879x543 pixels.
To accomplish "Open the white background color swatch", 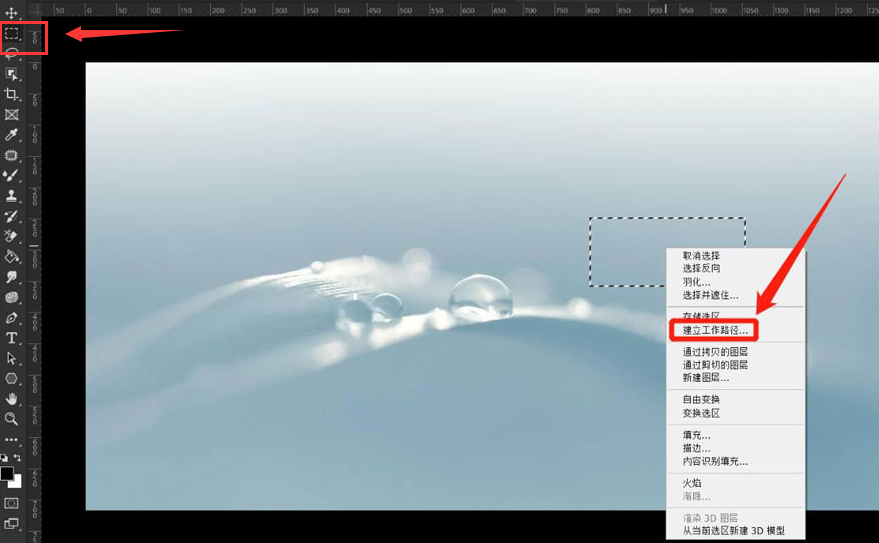I will tap(16, 482).
